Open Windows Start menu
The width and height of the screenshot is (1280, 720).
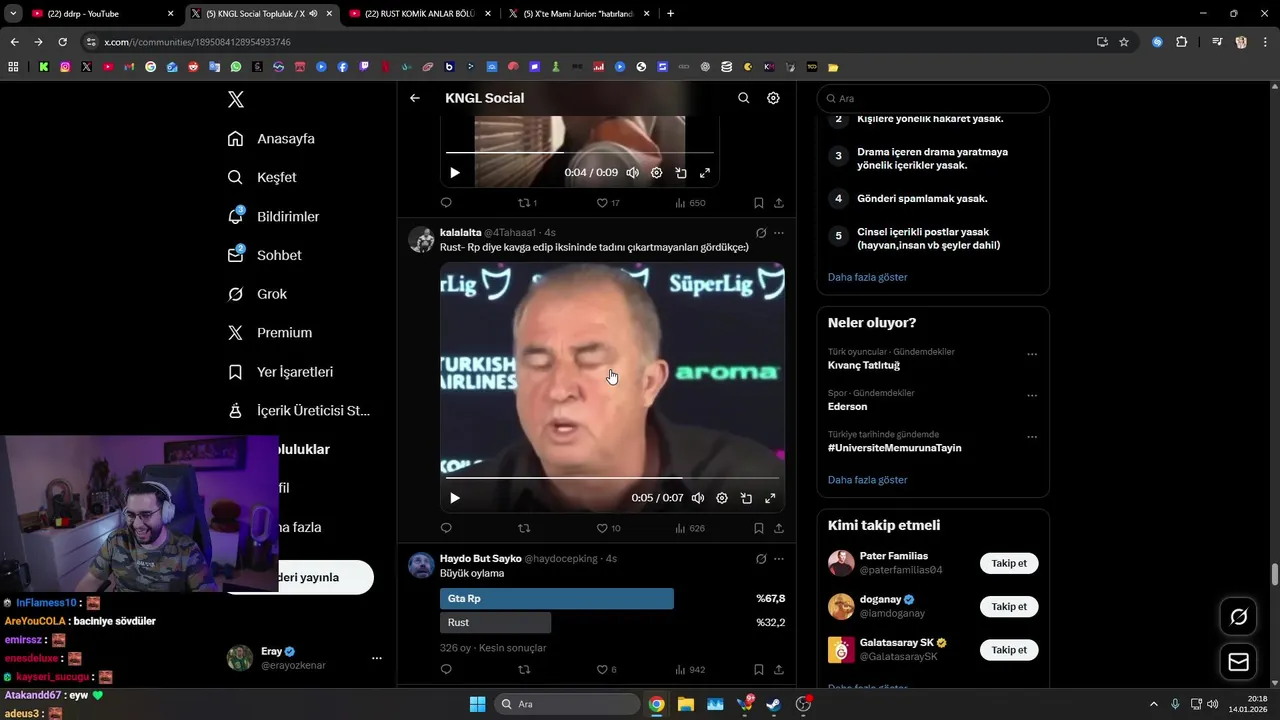point(477,704)
